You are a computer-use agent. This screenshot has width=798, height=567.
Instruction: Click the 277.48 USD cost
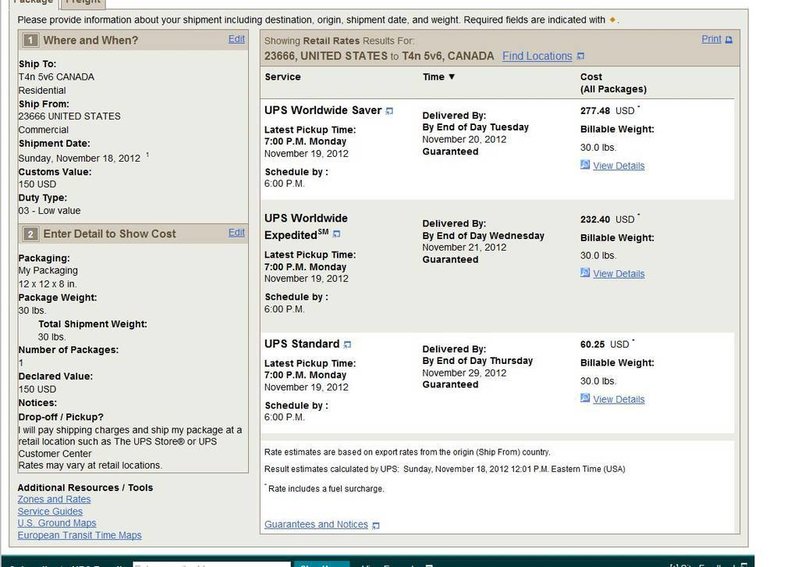click(x=607, y=111)
